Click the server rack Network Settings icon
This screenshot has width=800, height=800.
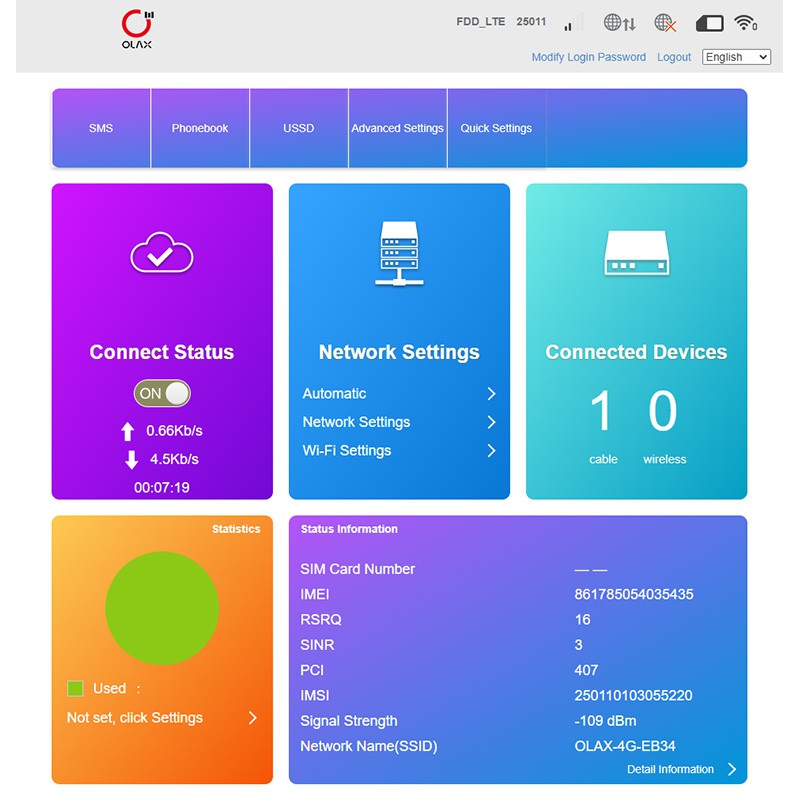click(399, 254)
